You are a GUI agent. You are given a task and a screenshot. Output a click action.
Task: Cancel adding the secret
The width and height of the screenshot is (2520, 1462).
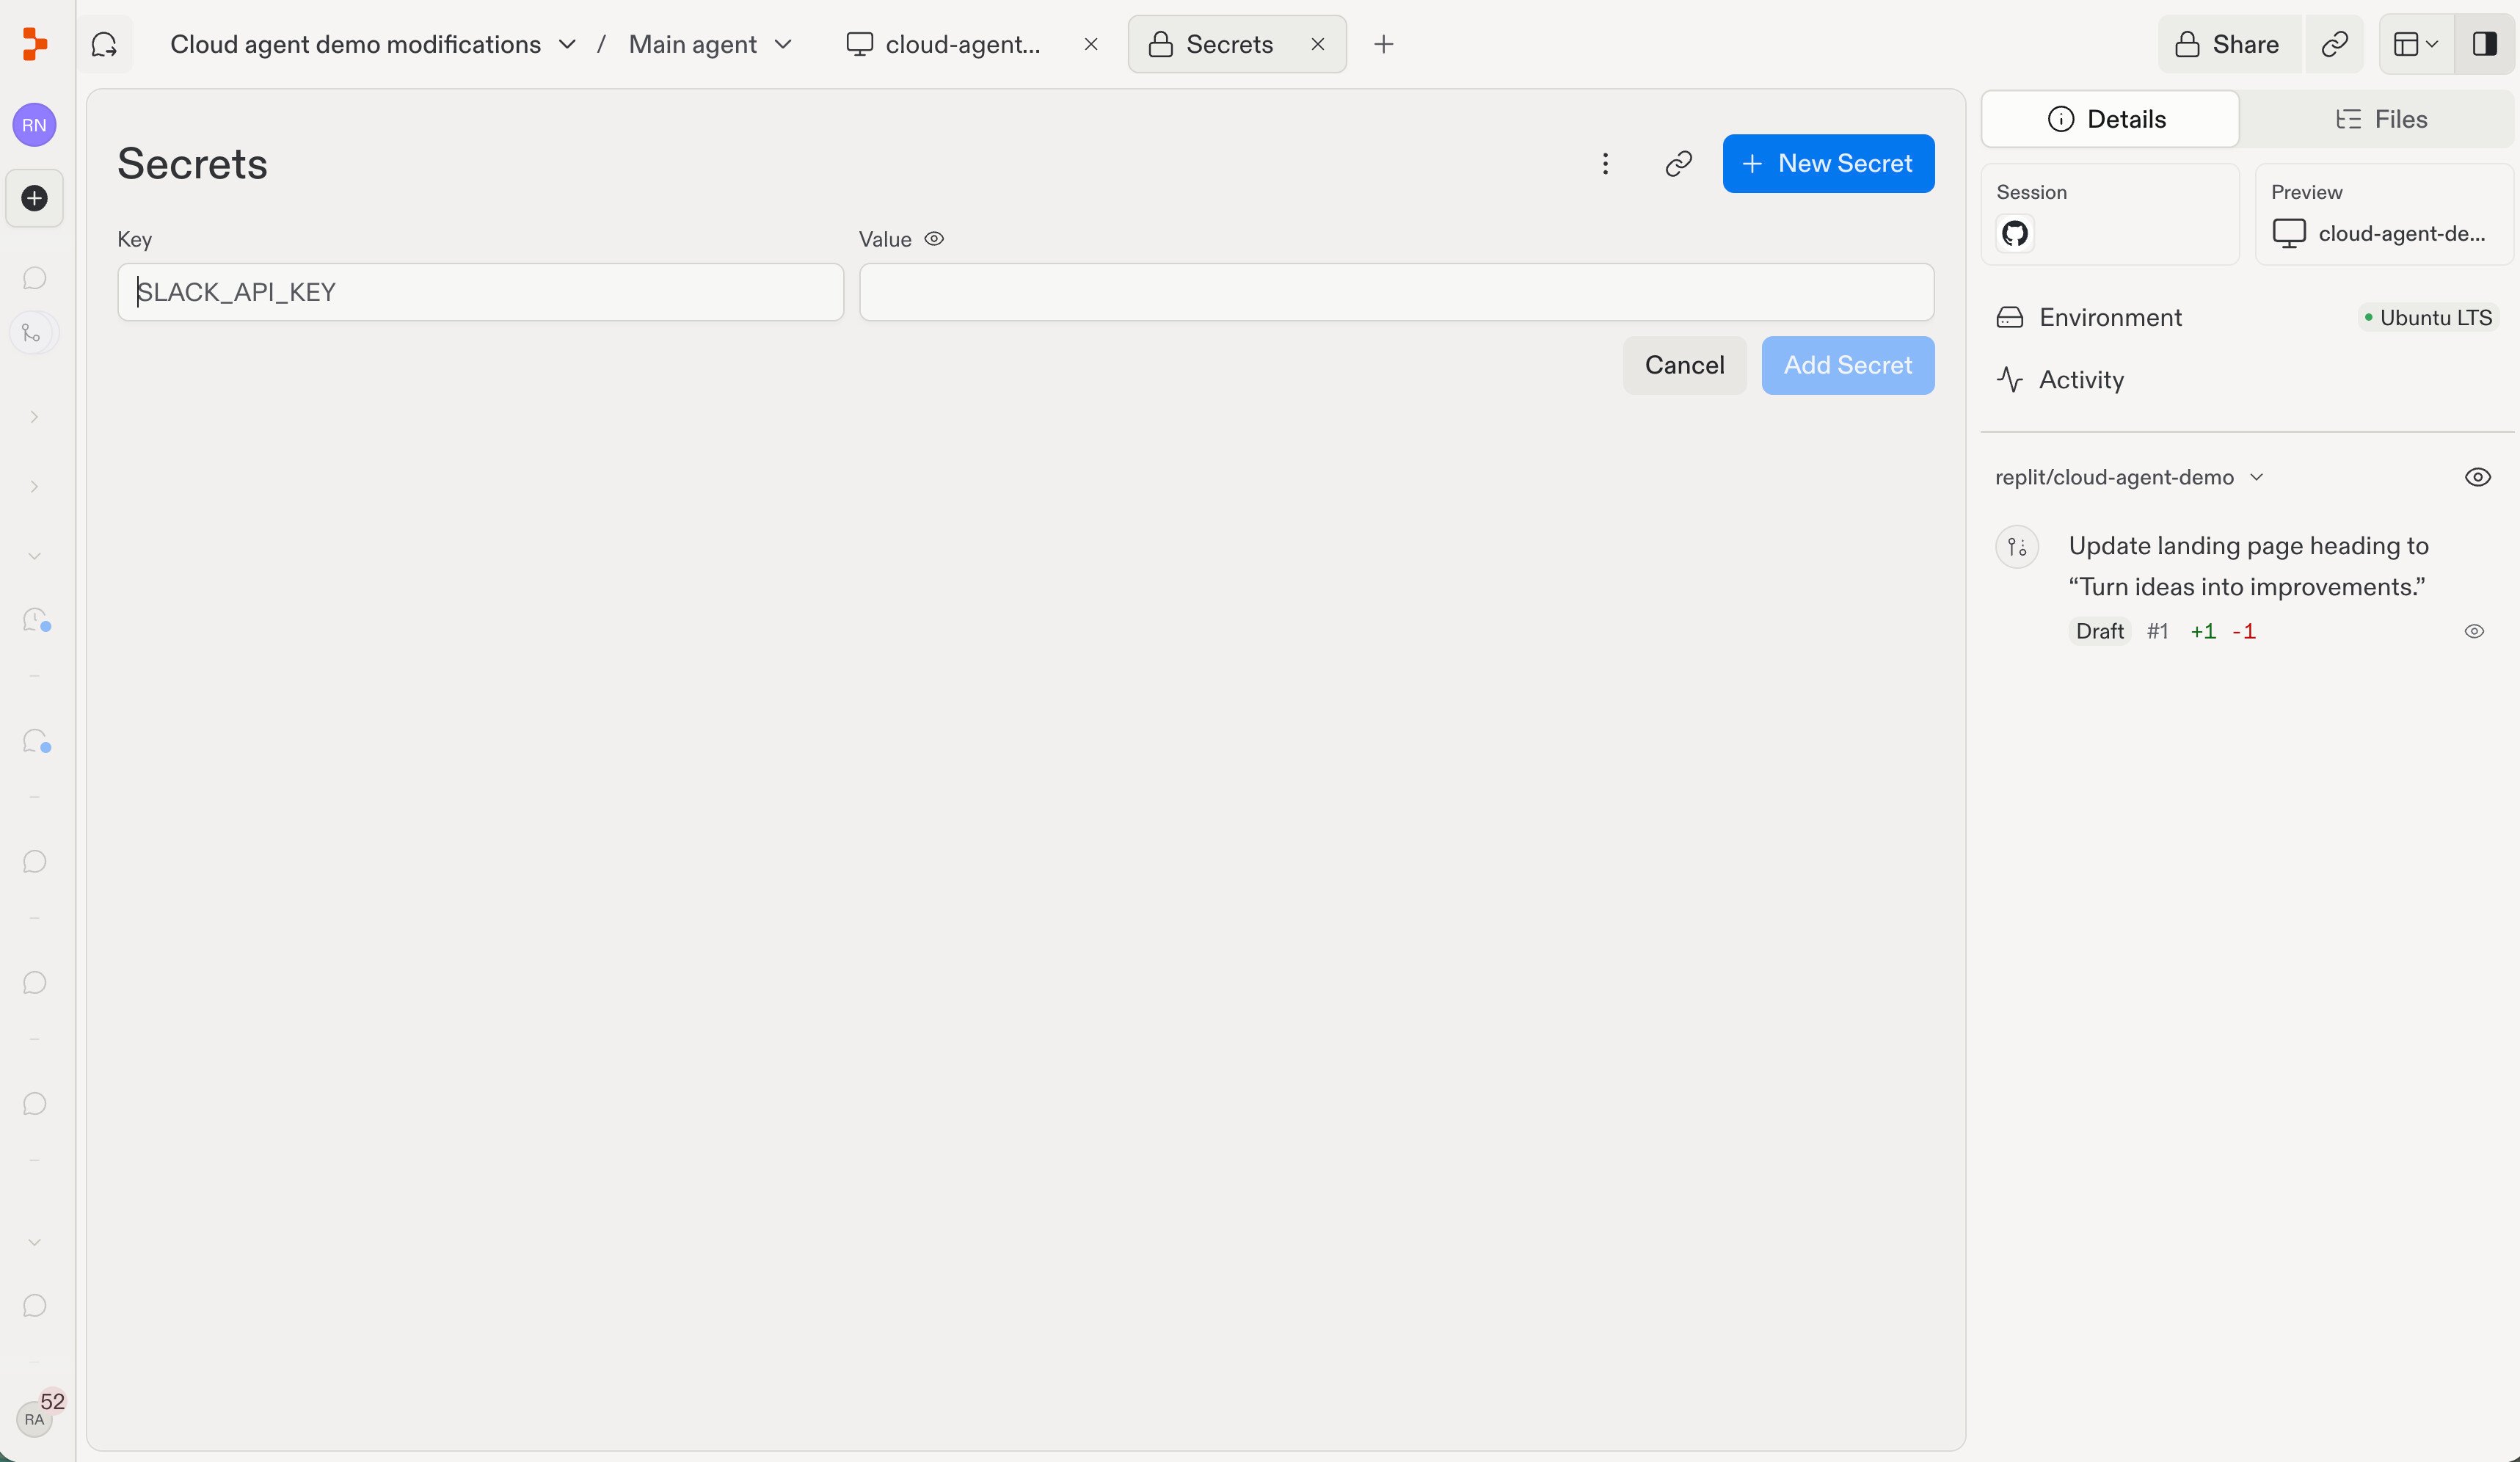point(1684,365)
